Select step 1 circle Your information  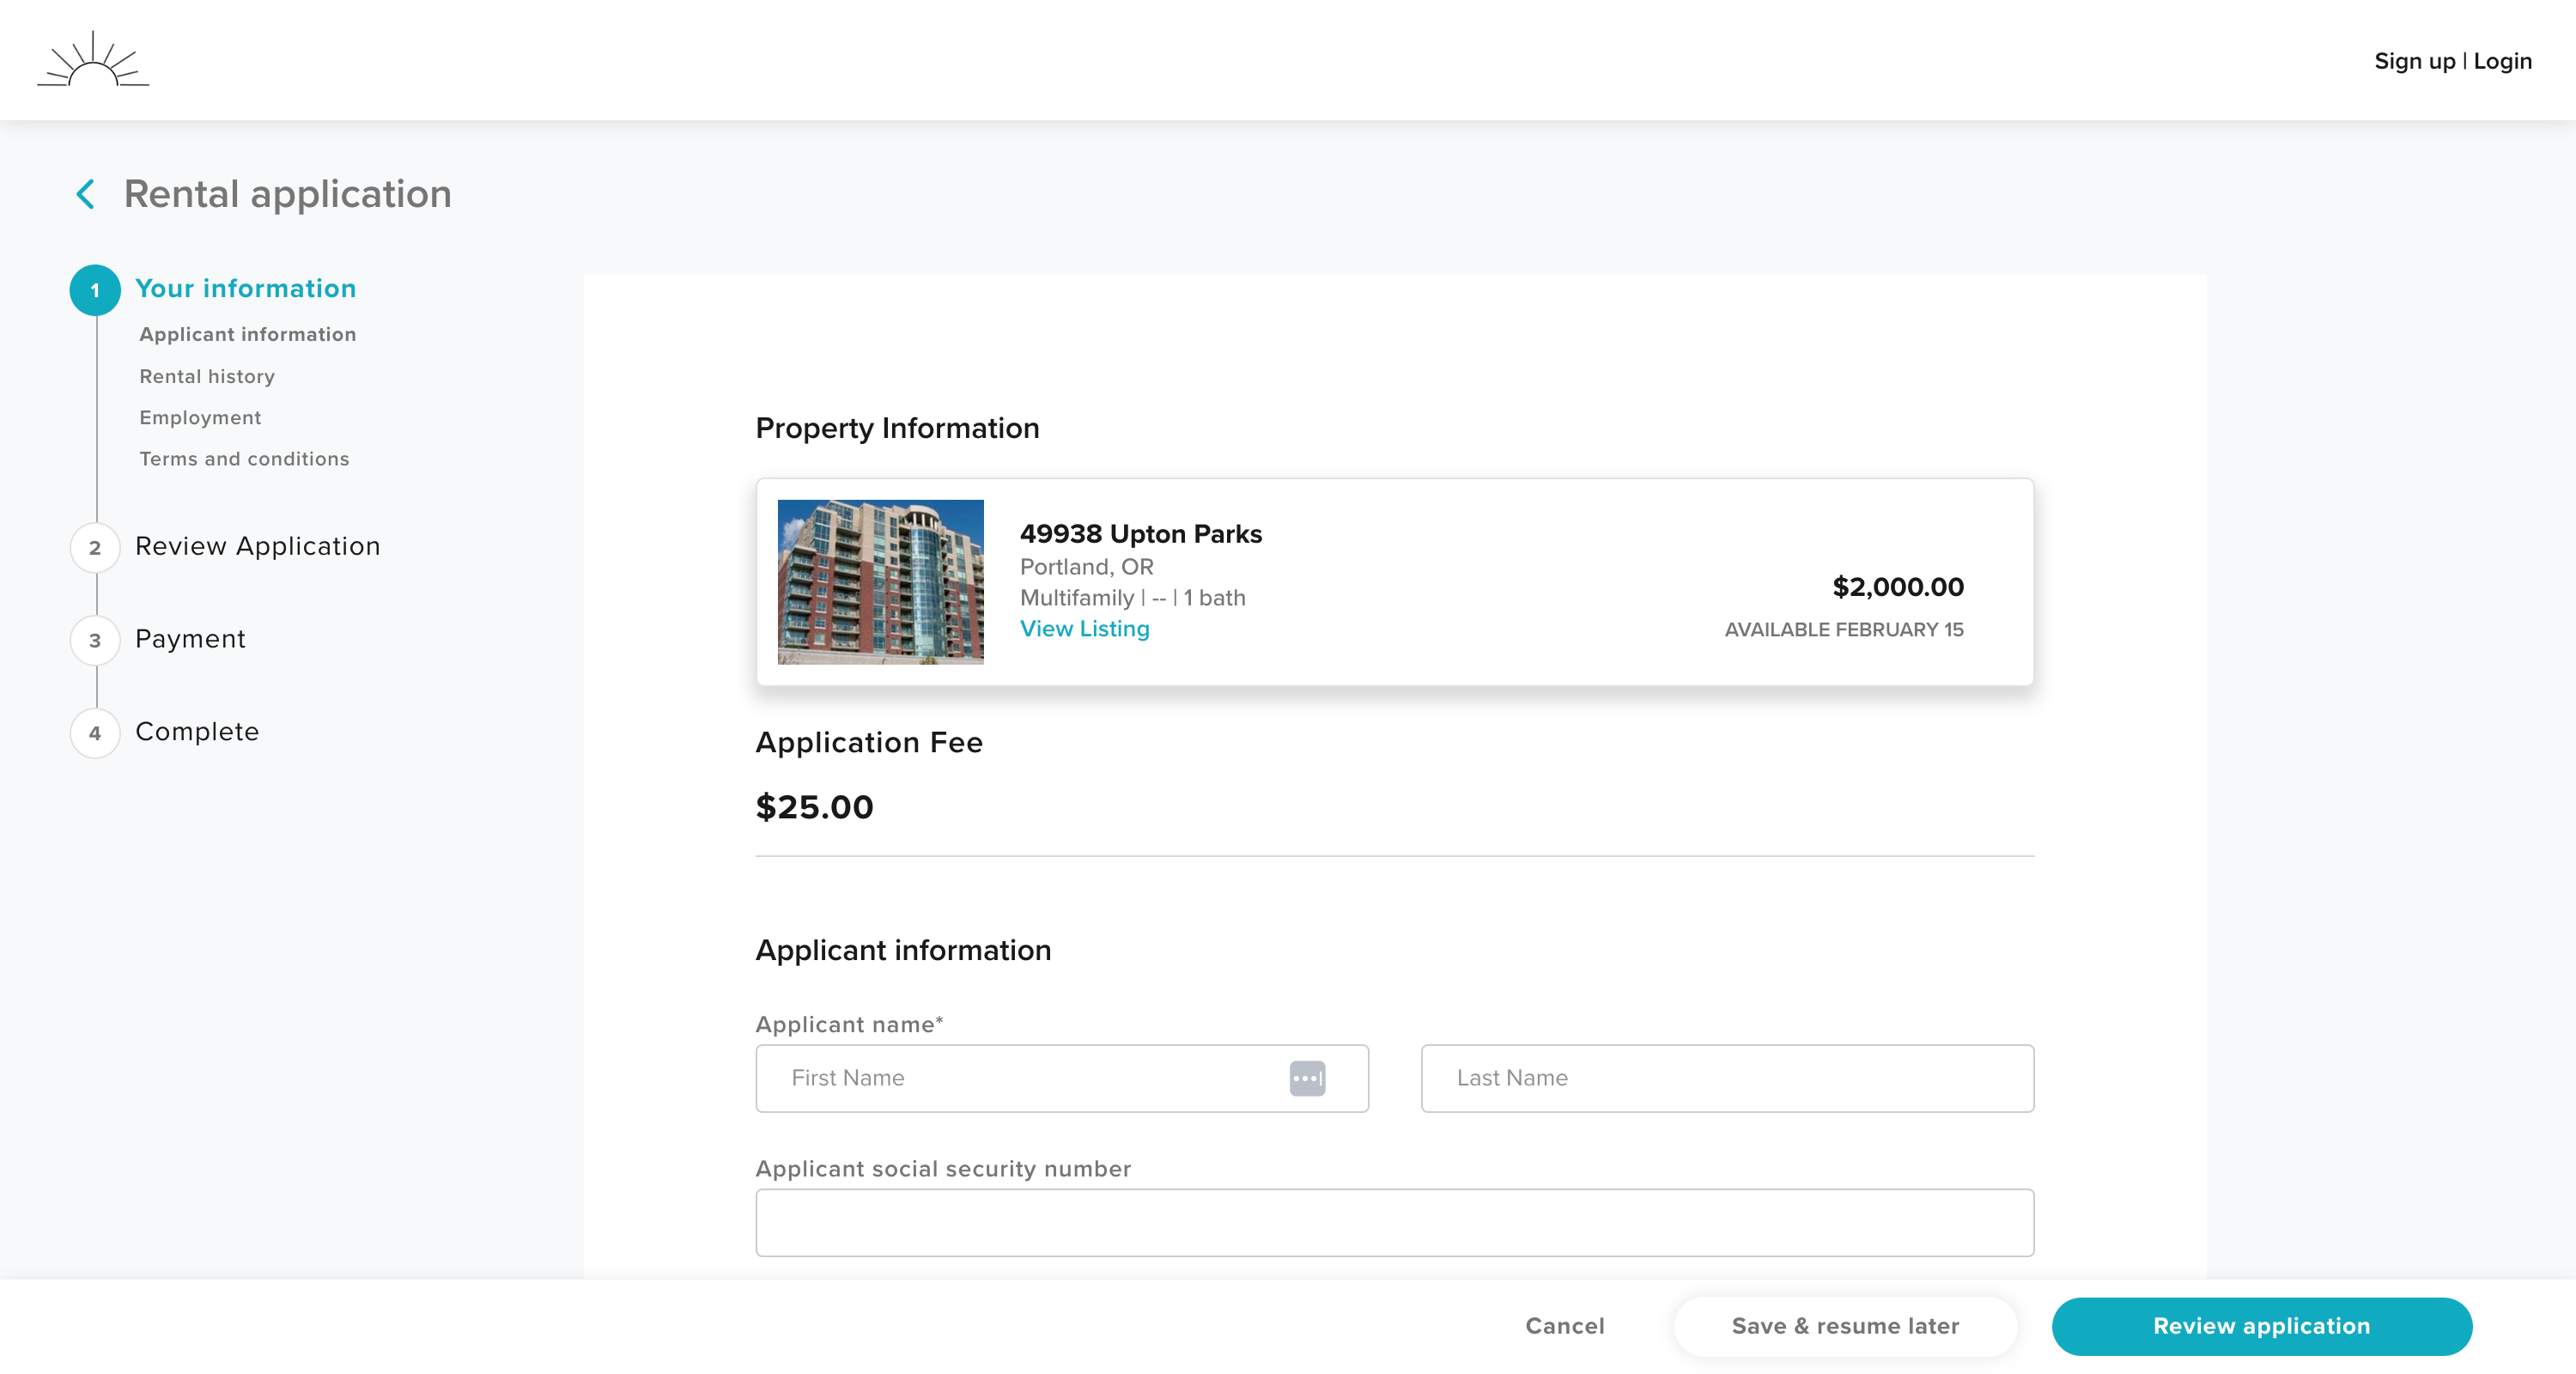coord(95,290)
